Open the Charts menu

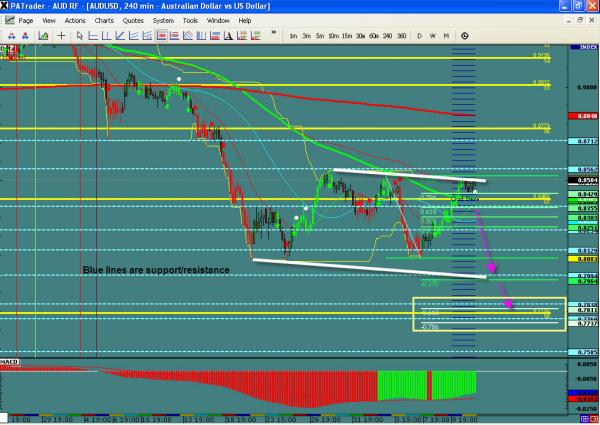click(103, 19)
